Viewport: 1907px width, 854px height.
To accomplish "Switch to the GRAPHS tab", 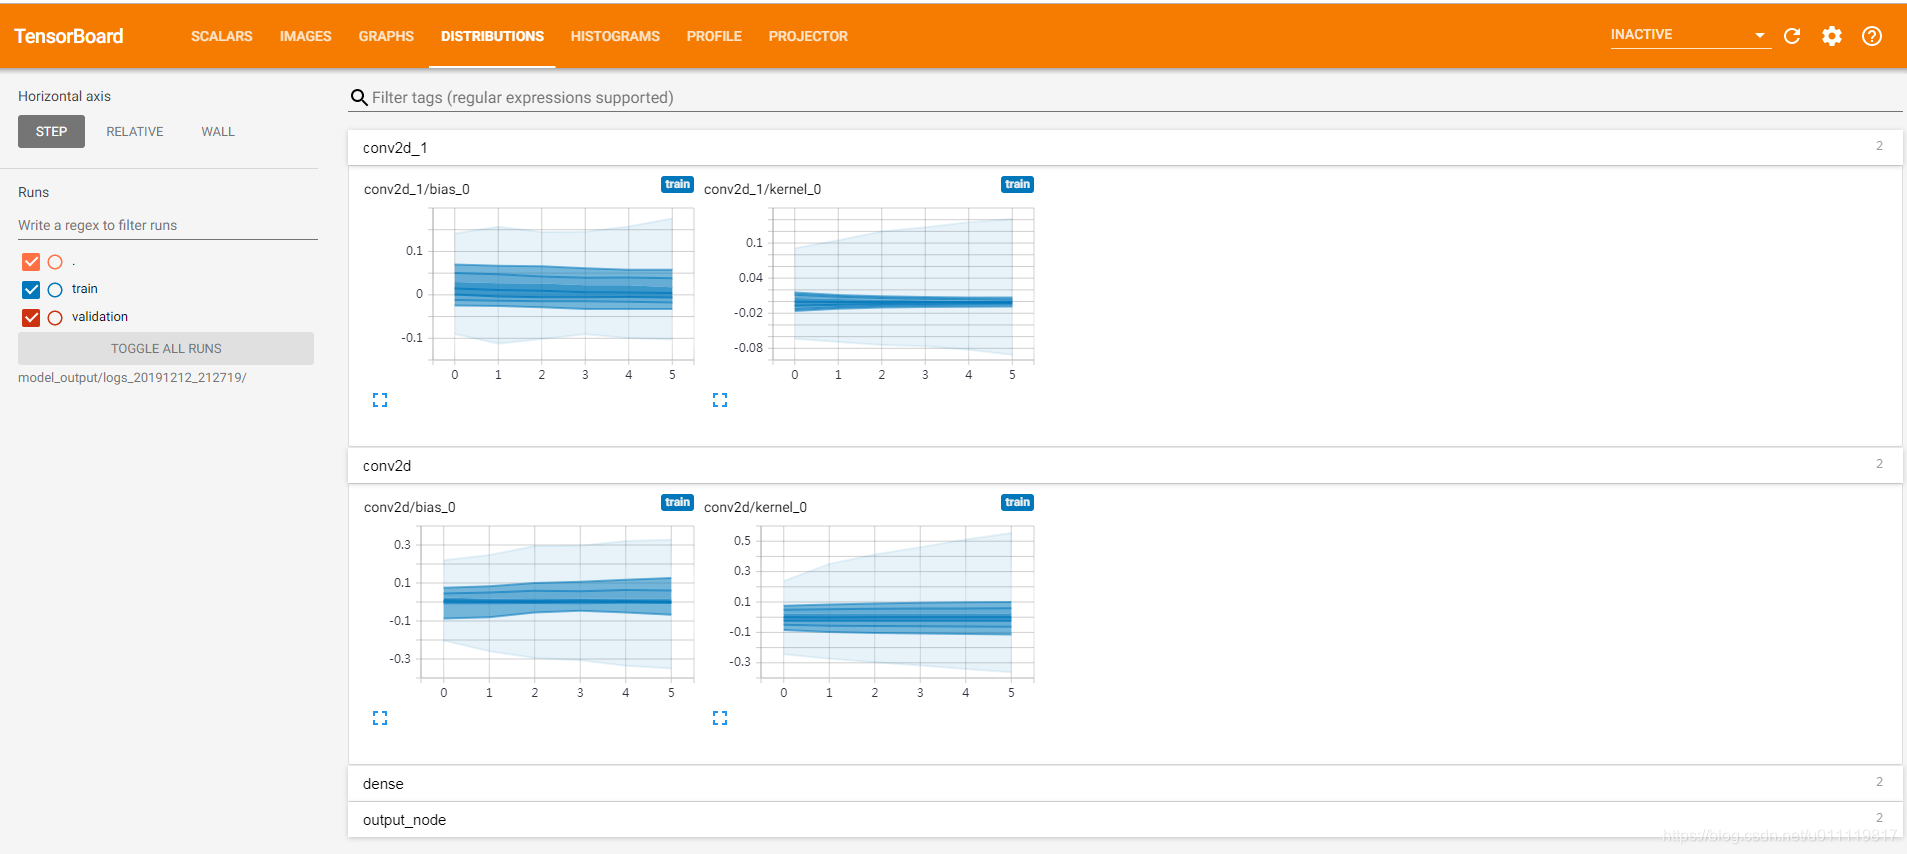I will coord(386,36).
